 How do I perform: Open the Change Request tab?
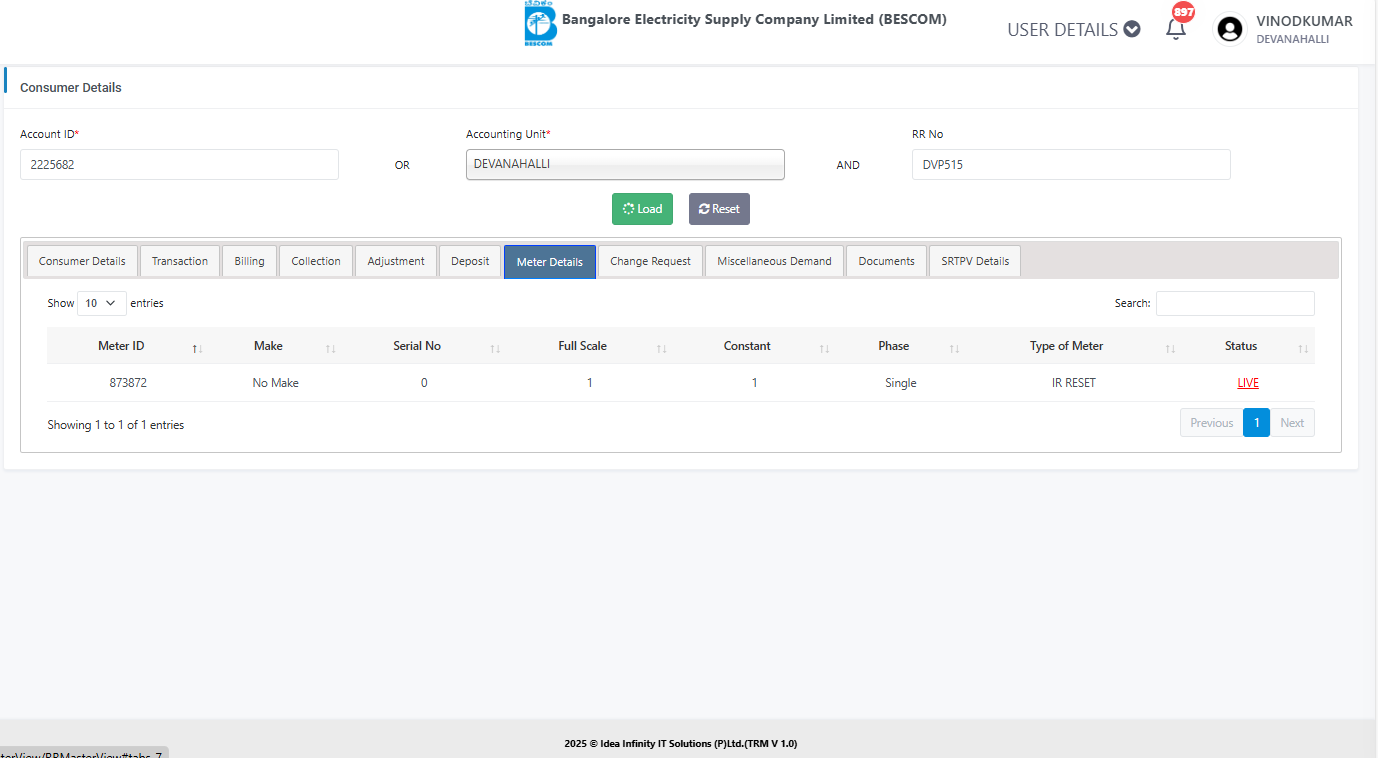click(x=650, y=261)
